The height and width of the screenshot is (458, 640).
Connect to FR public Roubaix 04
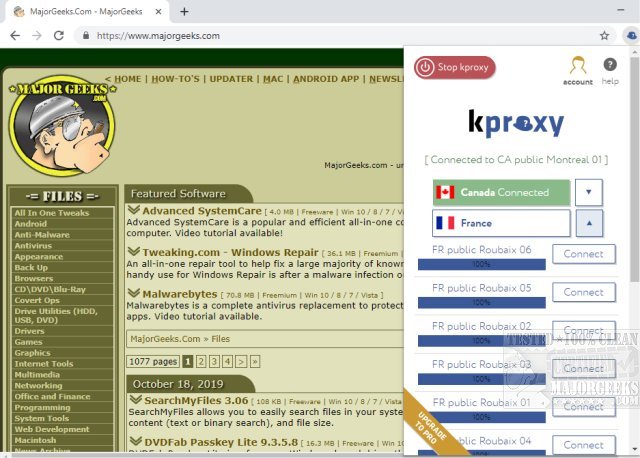coord(584,445)
